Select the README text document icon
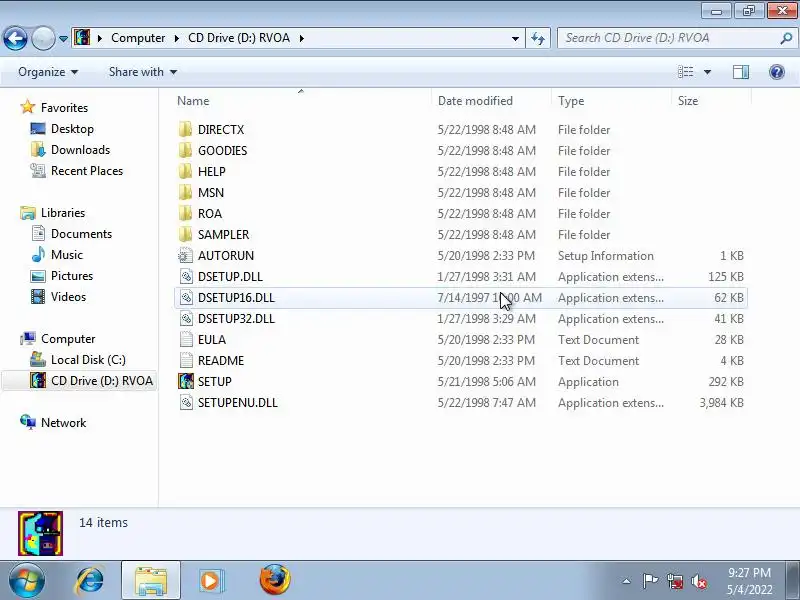This screenshot has height=600, width=800. click(x=186, y=360)
